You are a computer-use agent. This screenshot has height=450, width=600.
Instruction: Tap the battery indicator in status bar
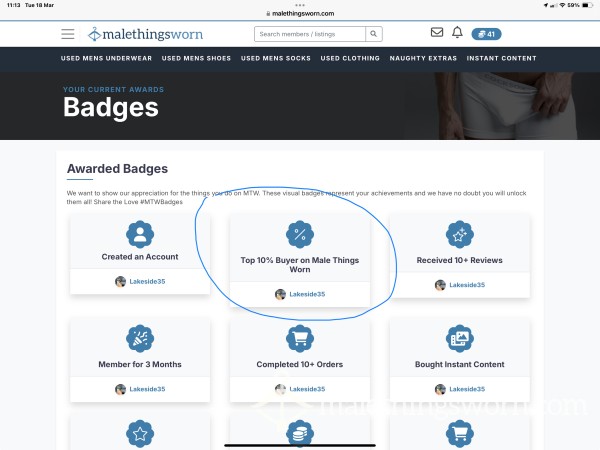587,5
